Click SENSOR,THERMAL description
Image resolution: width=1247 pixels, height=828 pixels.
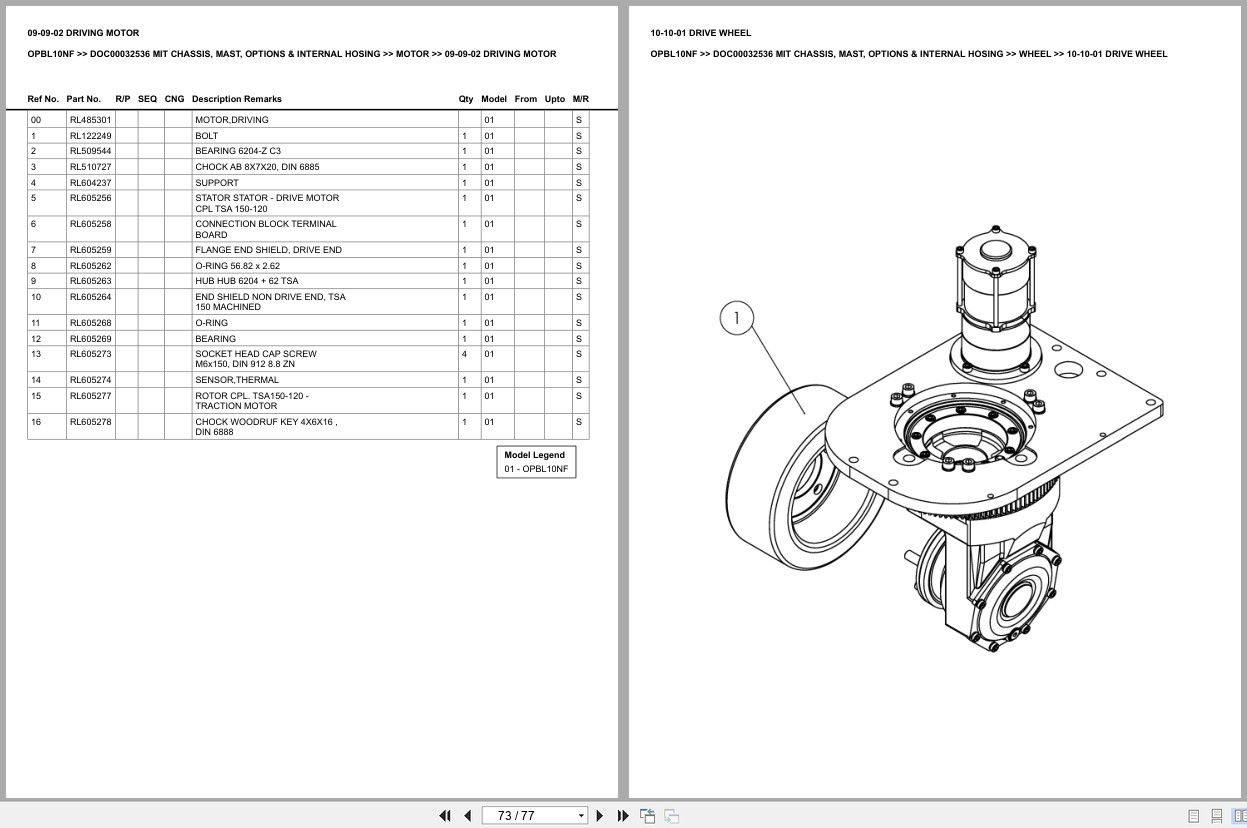pyautogui.click(x=237, y=380)
